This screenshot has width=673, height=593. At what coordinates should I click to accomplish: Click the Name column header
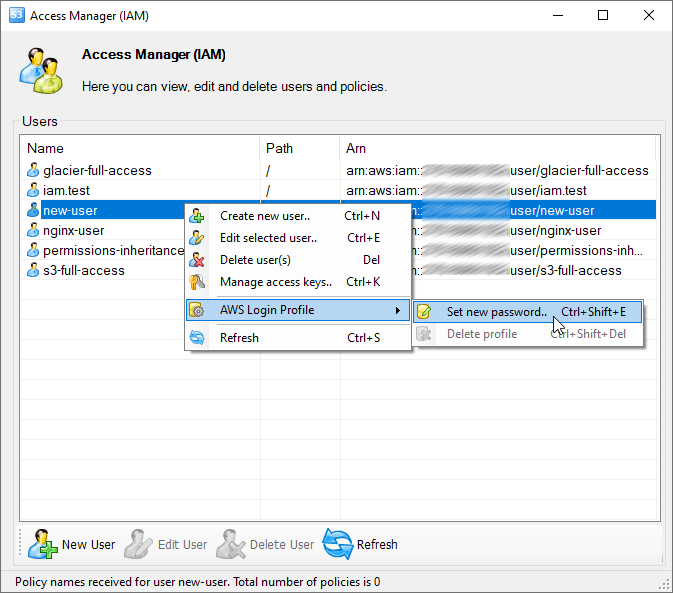pos(140,148)
